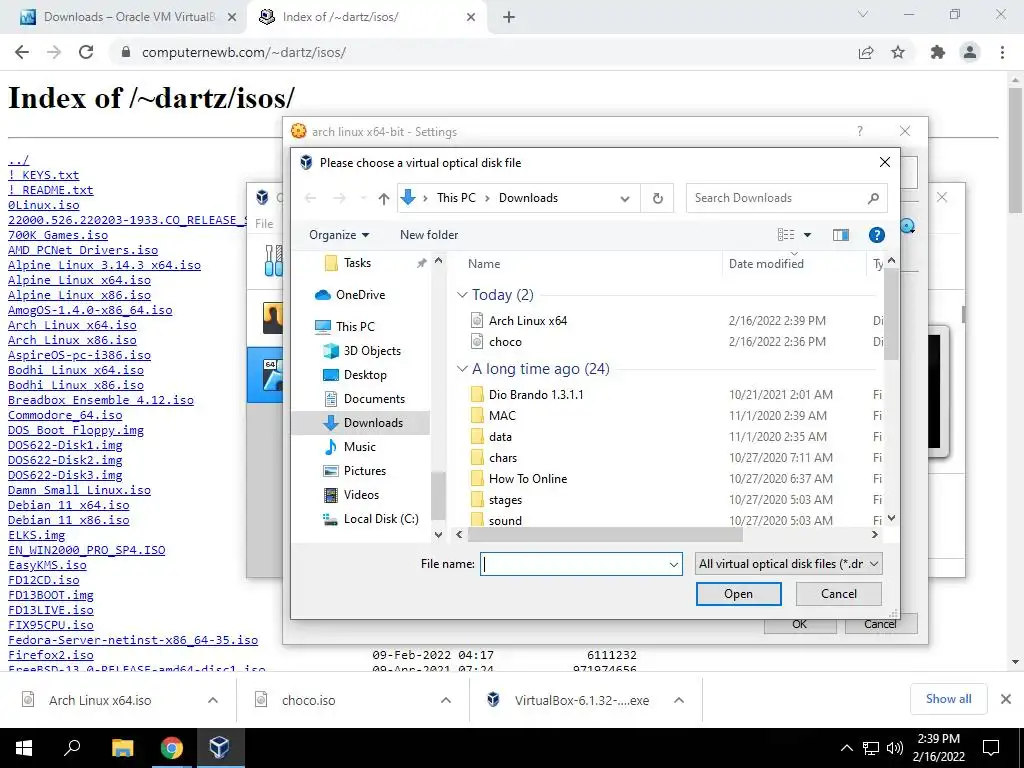This screenshot has height=768, width=1024.
Task: Click Cancel in the file chooser dialog
Action: coord(839,594)
